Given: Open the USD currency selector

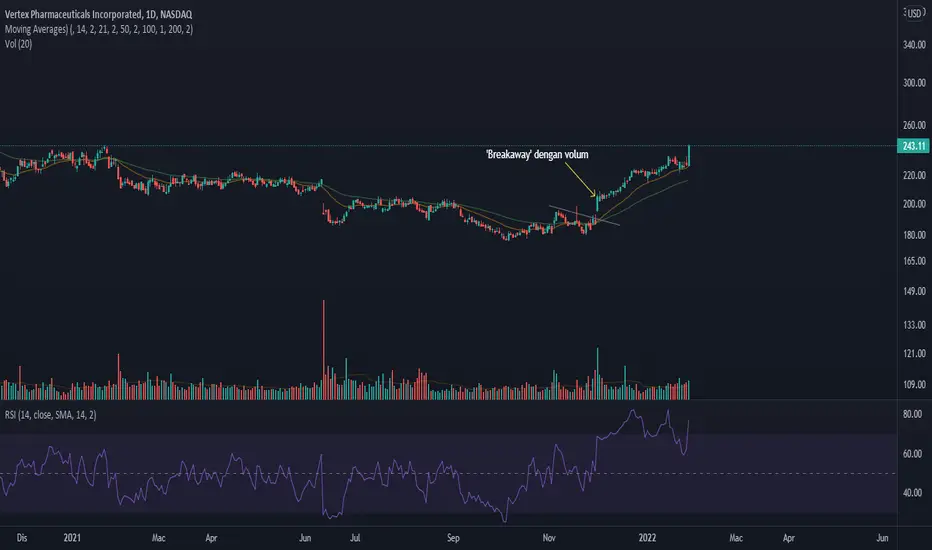Looking at the screenshot, I should (x=914, y=13).
